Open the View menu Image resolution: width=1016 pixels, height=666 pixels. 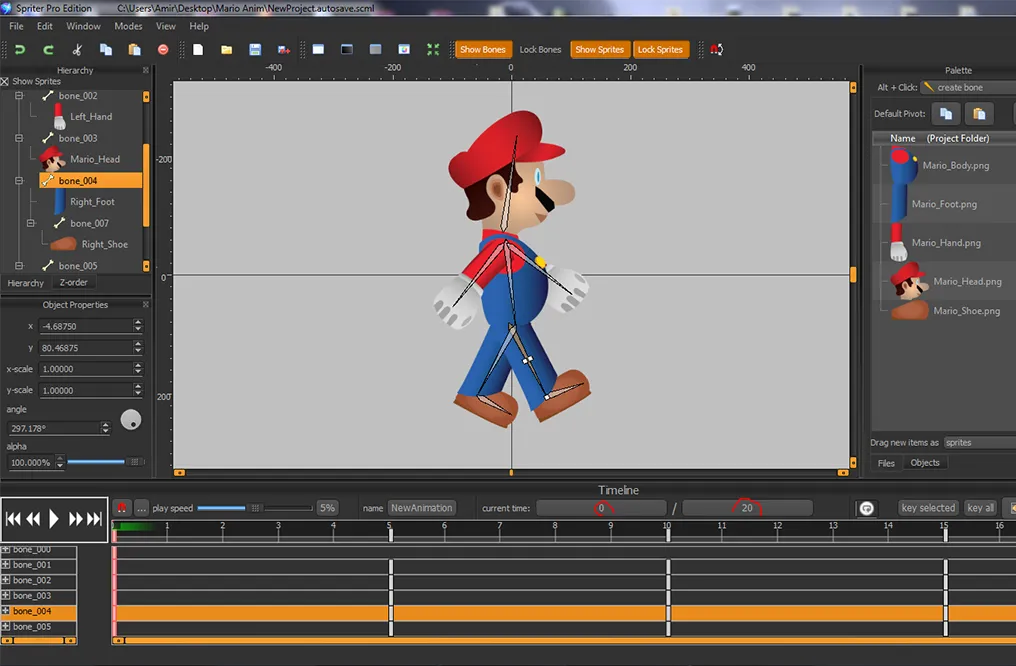[x=166, y=27]
